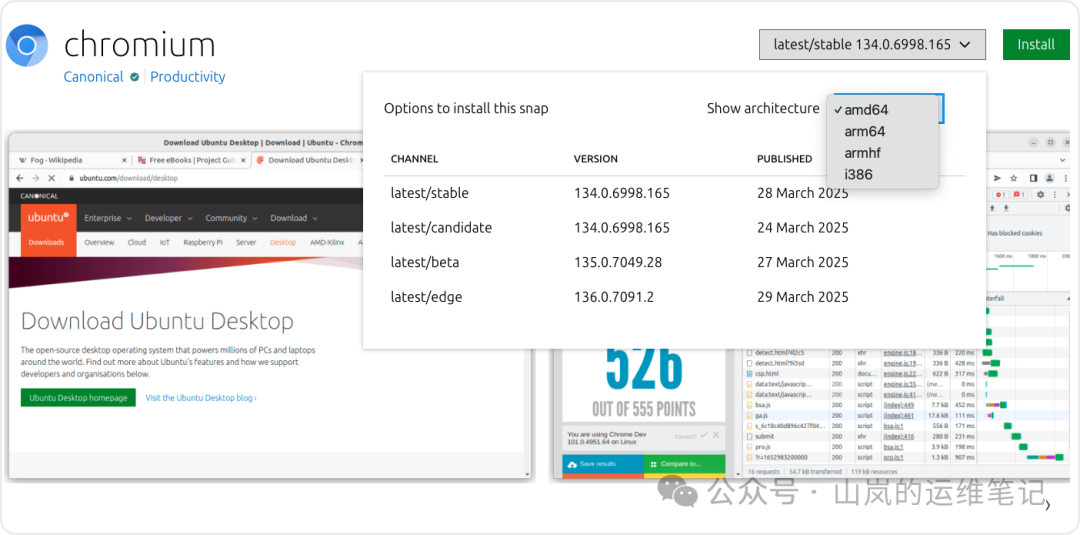Open the Raspberry Pi sub-navigation item

pos(202,242)
